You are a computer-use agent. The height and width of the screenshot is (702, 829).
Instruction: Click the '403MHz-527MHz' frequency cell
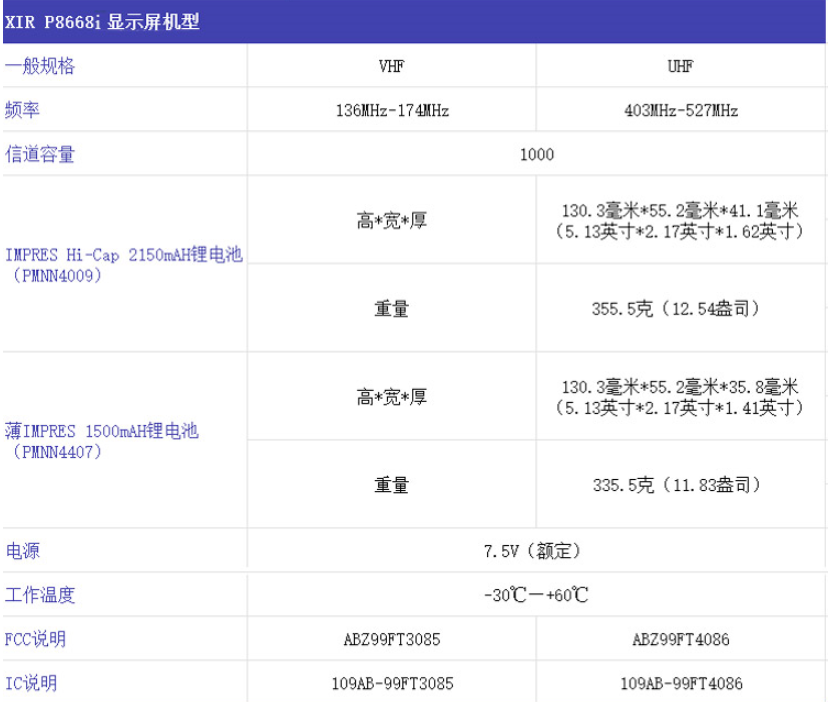tap(681, 110)
